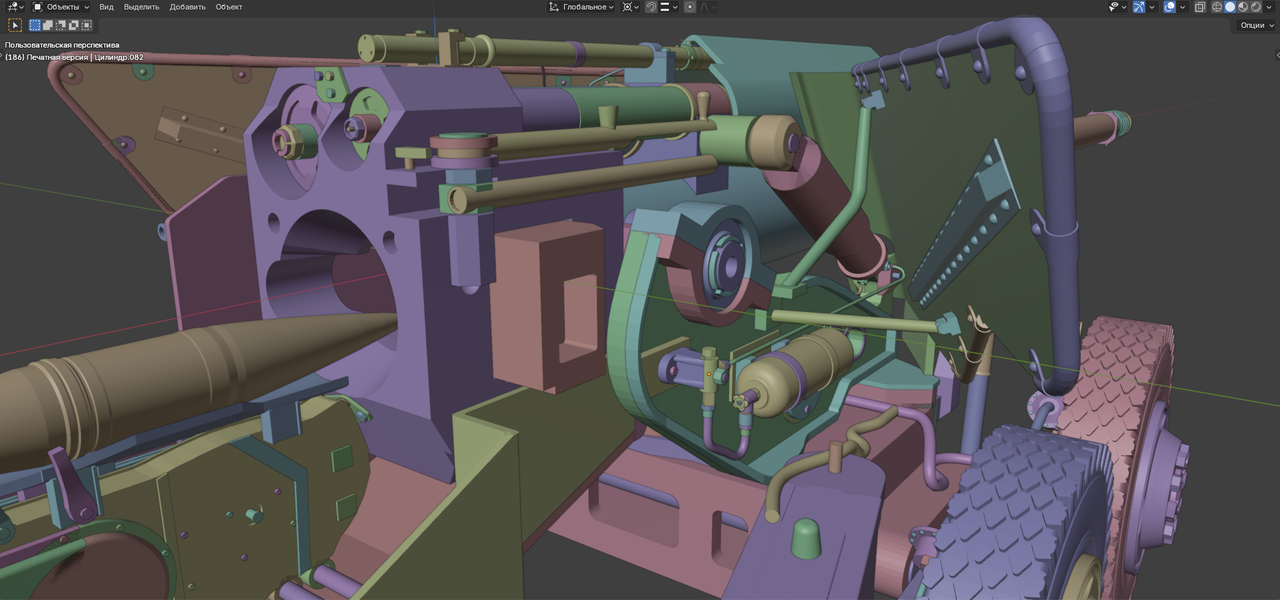Switch to material preview shading
This screenshot has height=600, width=1280.
(1243, 7)
